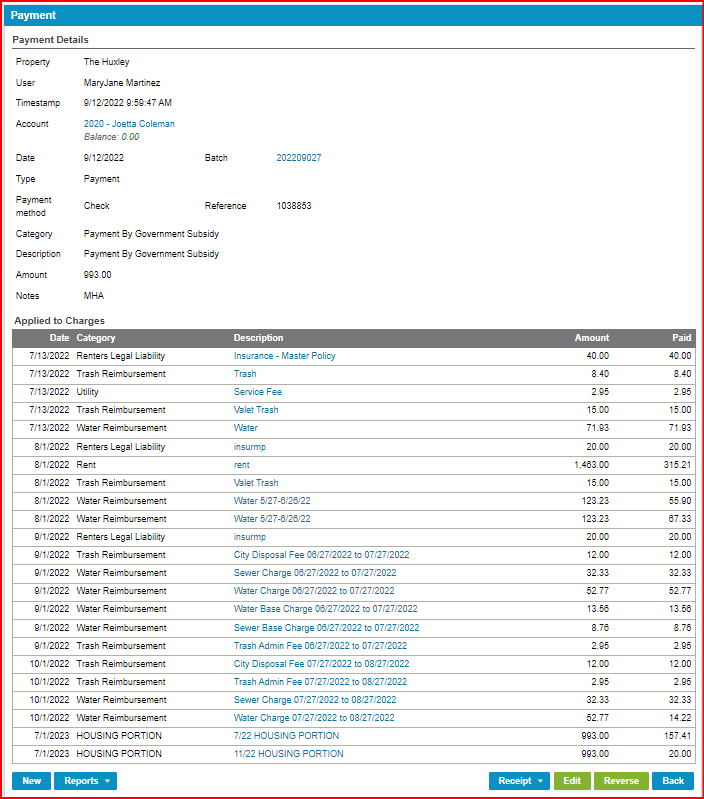Open account link 2020 - Joetta Coleman
Viewport: 704px width, 799px height.
coord(129,124)
